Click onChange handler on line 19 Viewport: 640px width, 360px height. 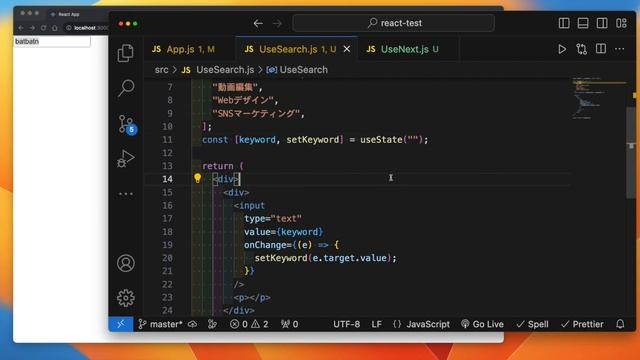[291, 245]
